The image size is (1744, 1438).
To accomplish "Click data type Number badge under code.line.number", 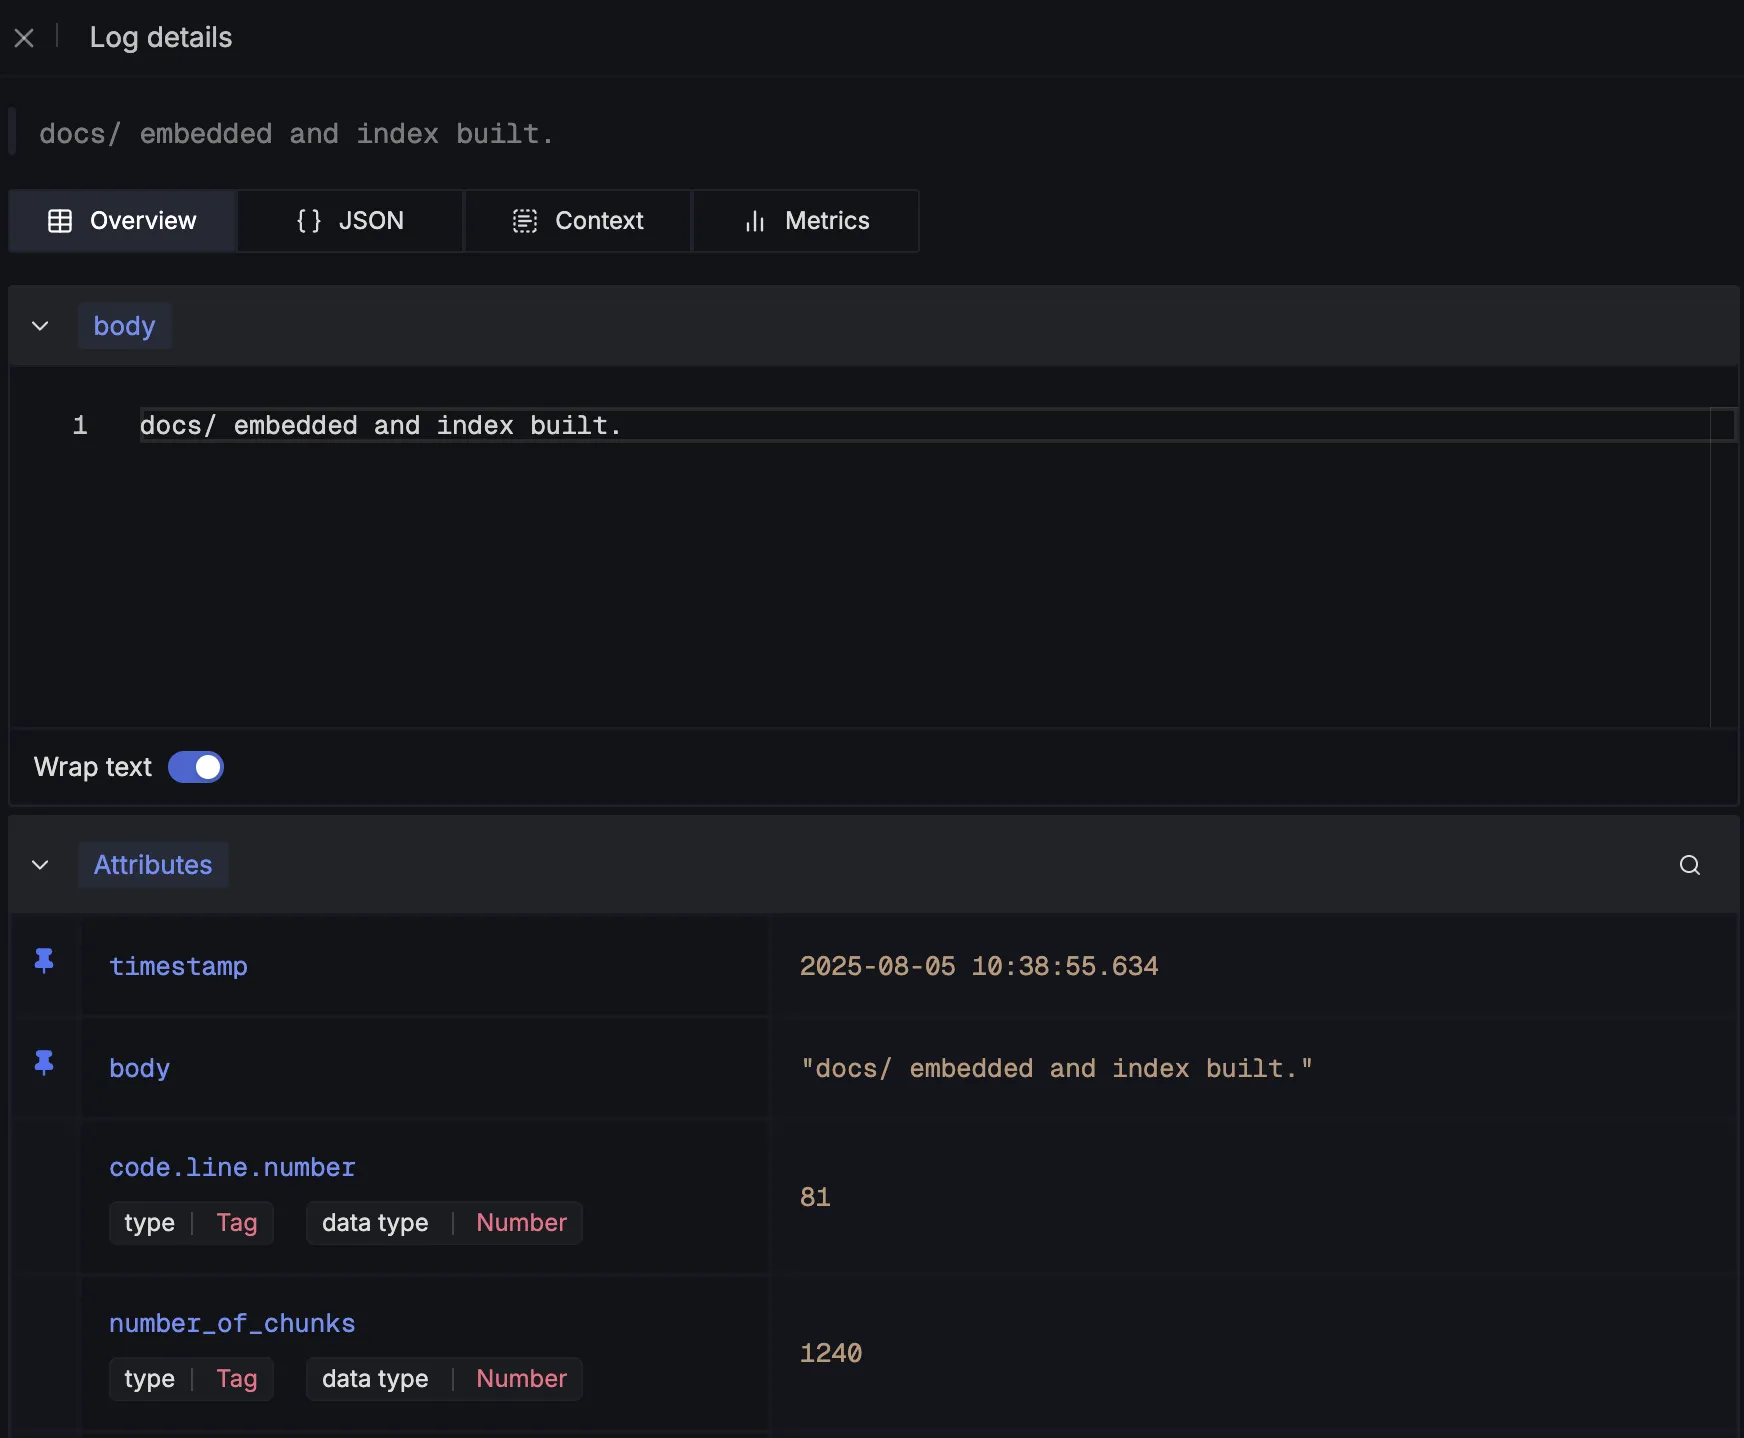I will pos(444,1223).
